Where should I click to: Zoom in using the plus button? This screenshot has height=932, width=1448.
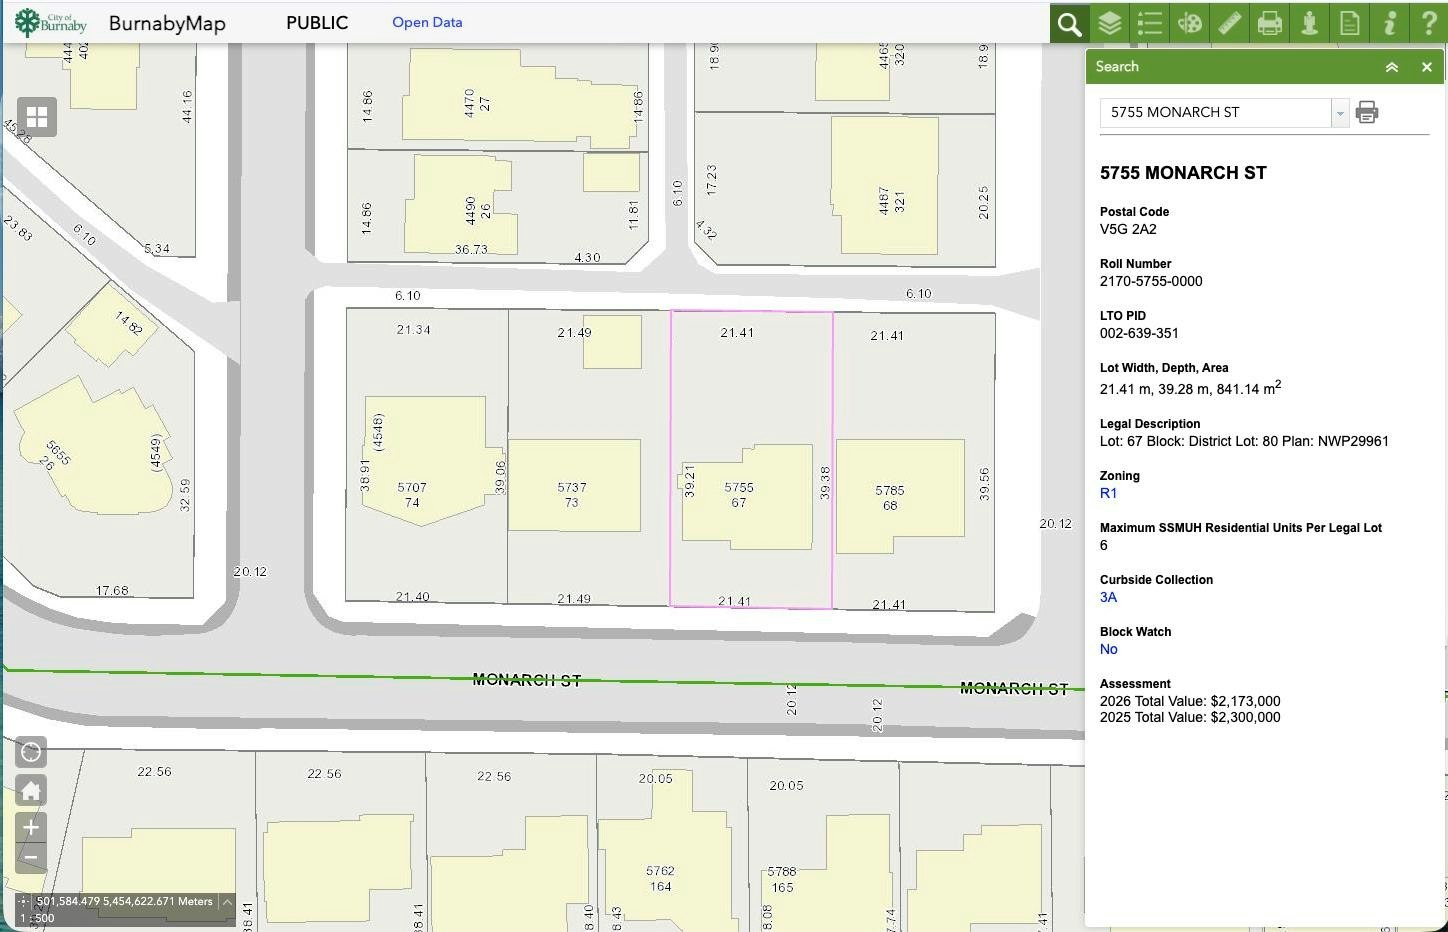tap(31, 828)
